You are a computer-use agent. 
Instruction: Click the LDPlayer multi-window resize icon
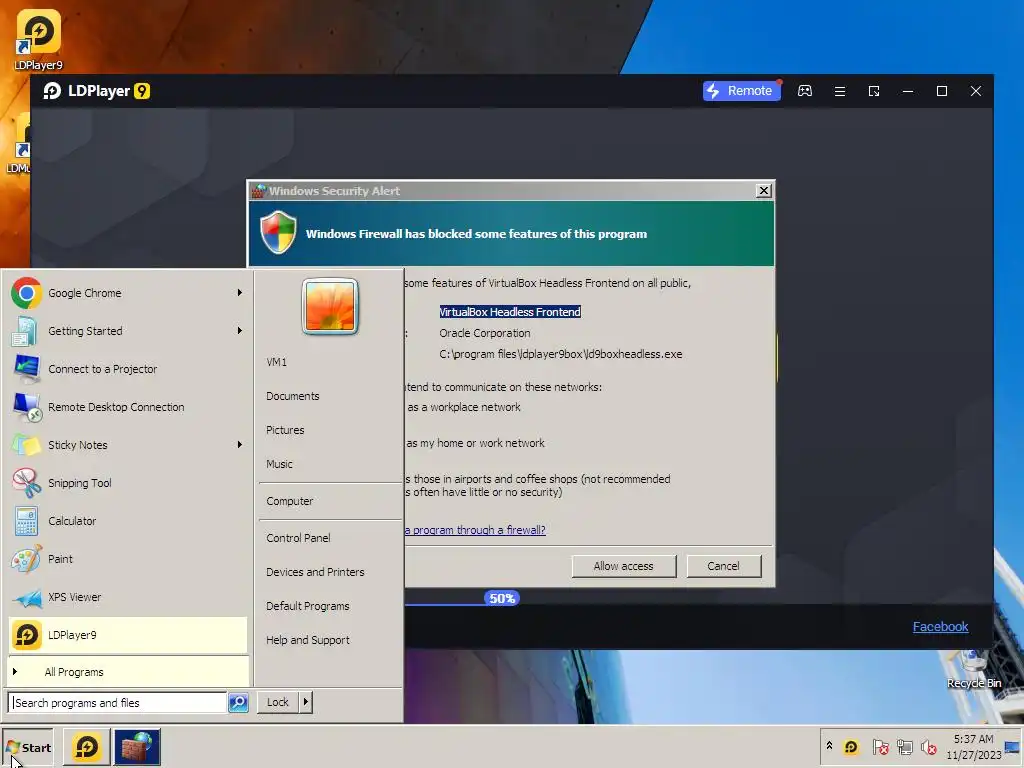[874, 91]
